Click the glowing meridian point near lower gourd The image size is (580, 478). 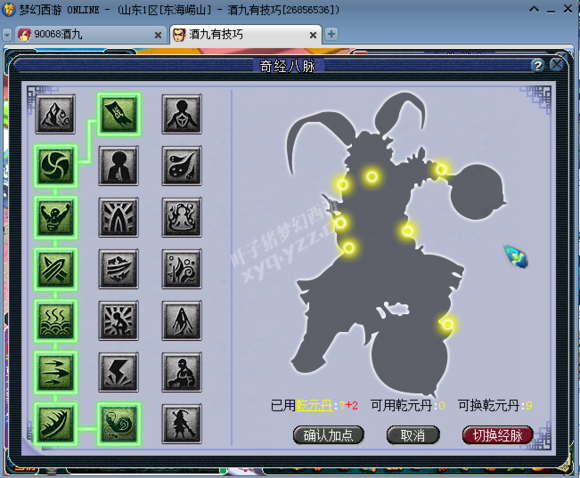coord(447,324)
